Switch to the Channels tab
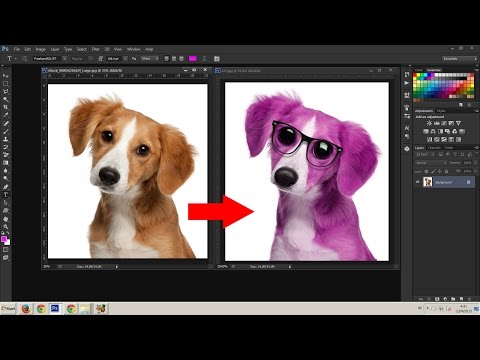480x360 pixels. [434, 148]
